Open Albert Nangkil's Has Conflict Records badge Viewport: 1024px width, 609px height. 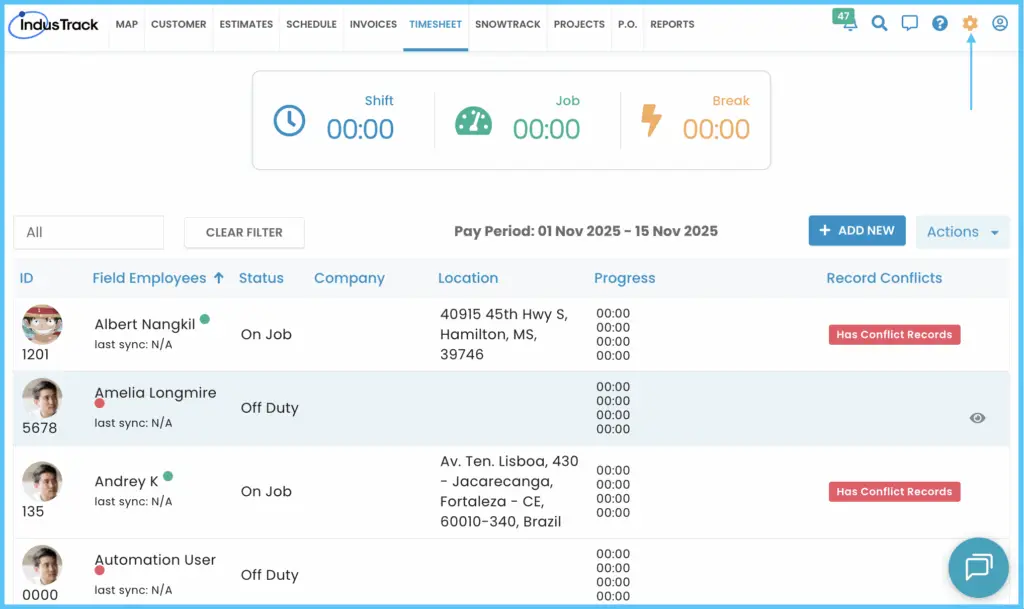894,335
